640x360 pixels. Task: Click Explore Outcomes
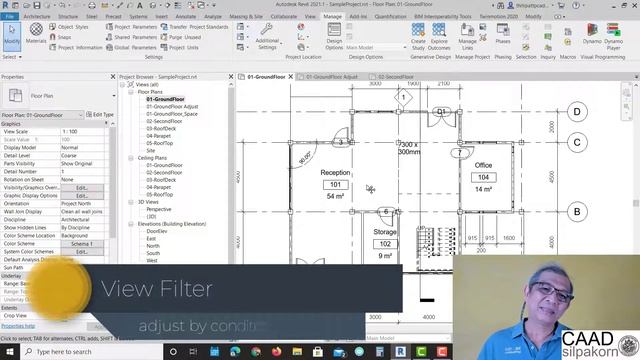(x=439, y=36)
